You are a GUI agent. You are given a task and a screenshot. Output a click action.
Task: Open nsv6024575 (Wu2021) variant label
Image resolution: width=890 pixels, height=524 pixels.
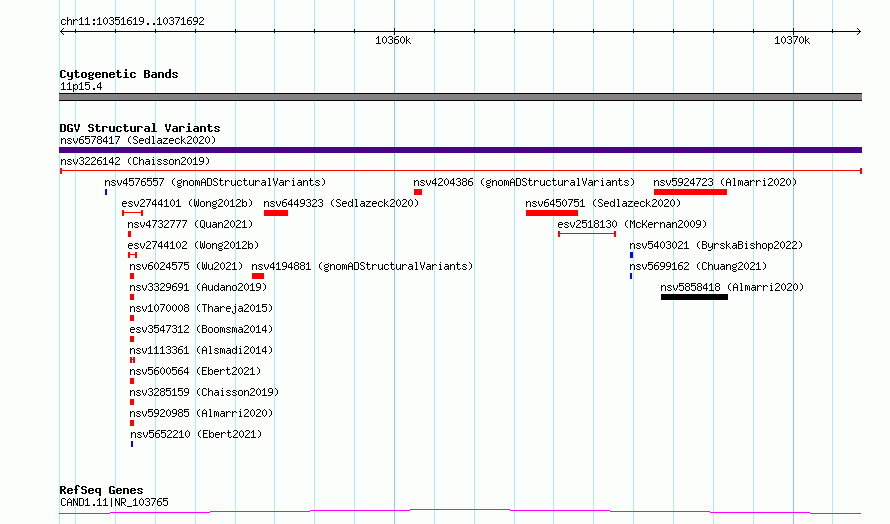[x=186, y=266]
